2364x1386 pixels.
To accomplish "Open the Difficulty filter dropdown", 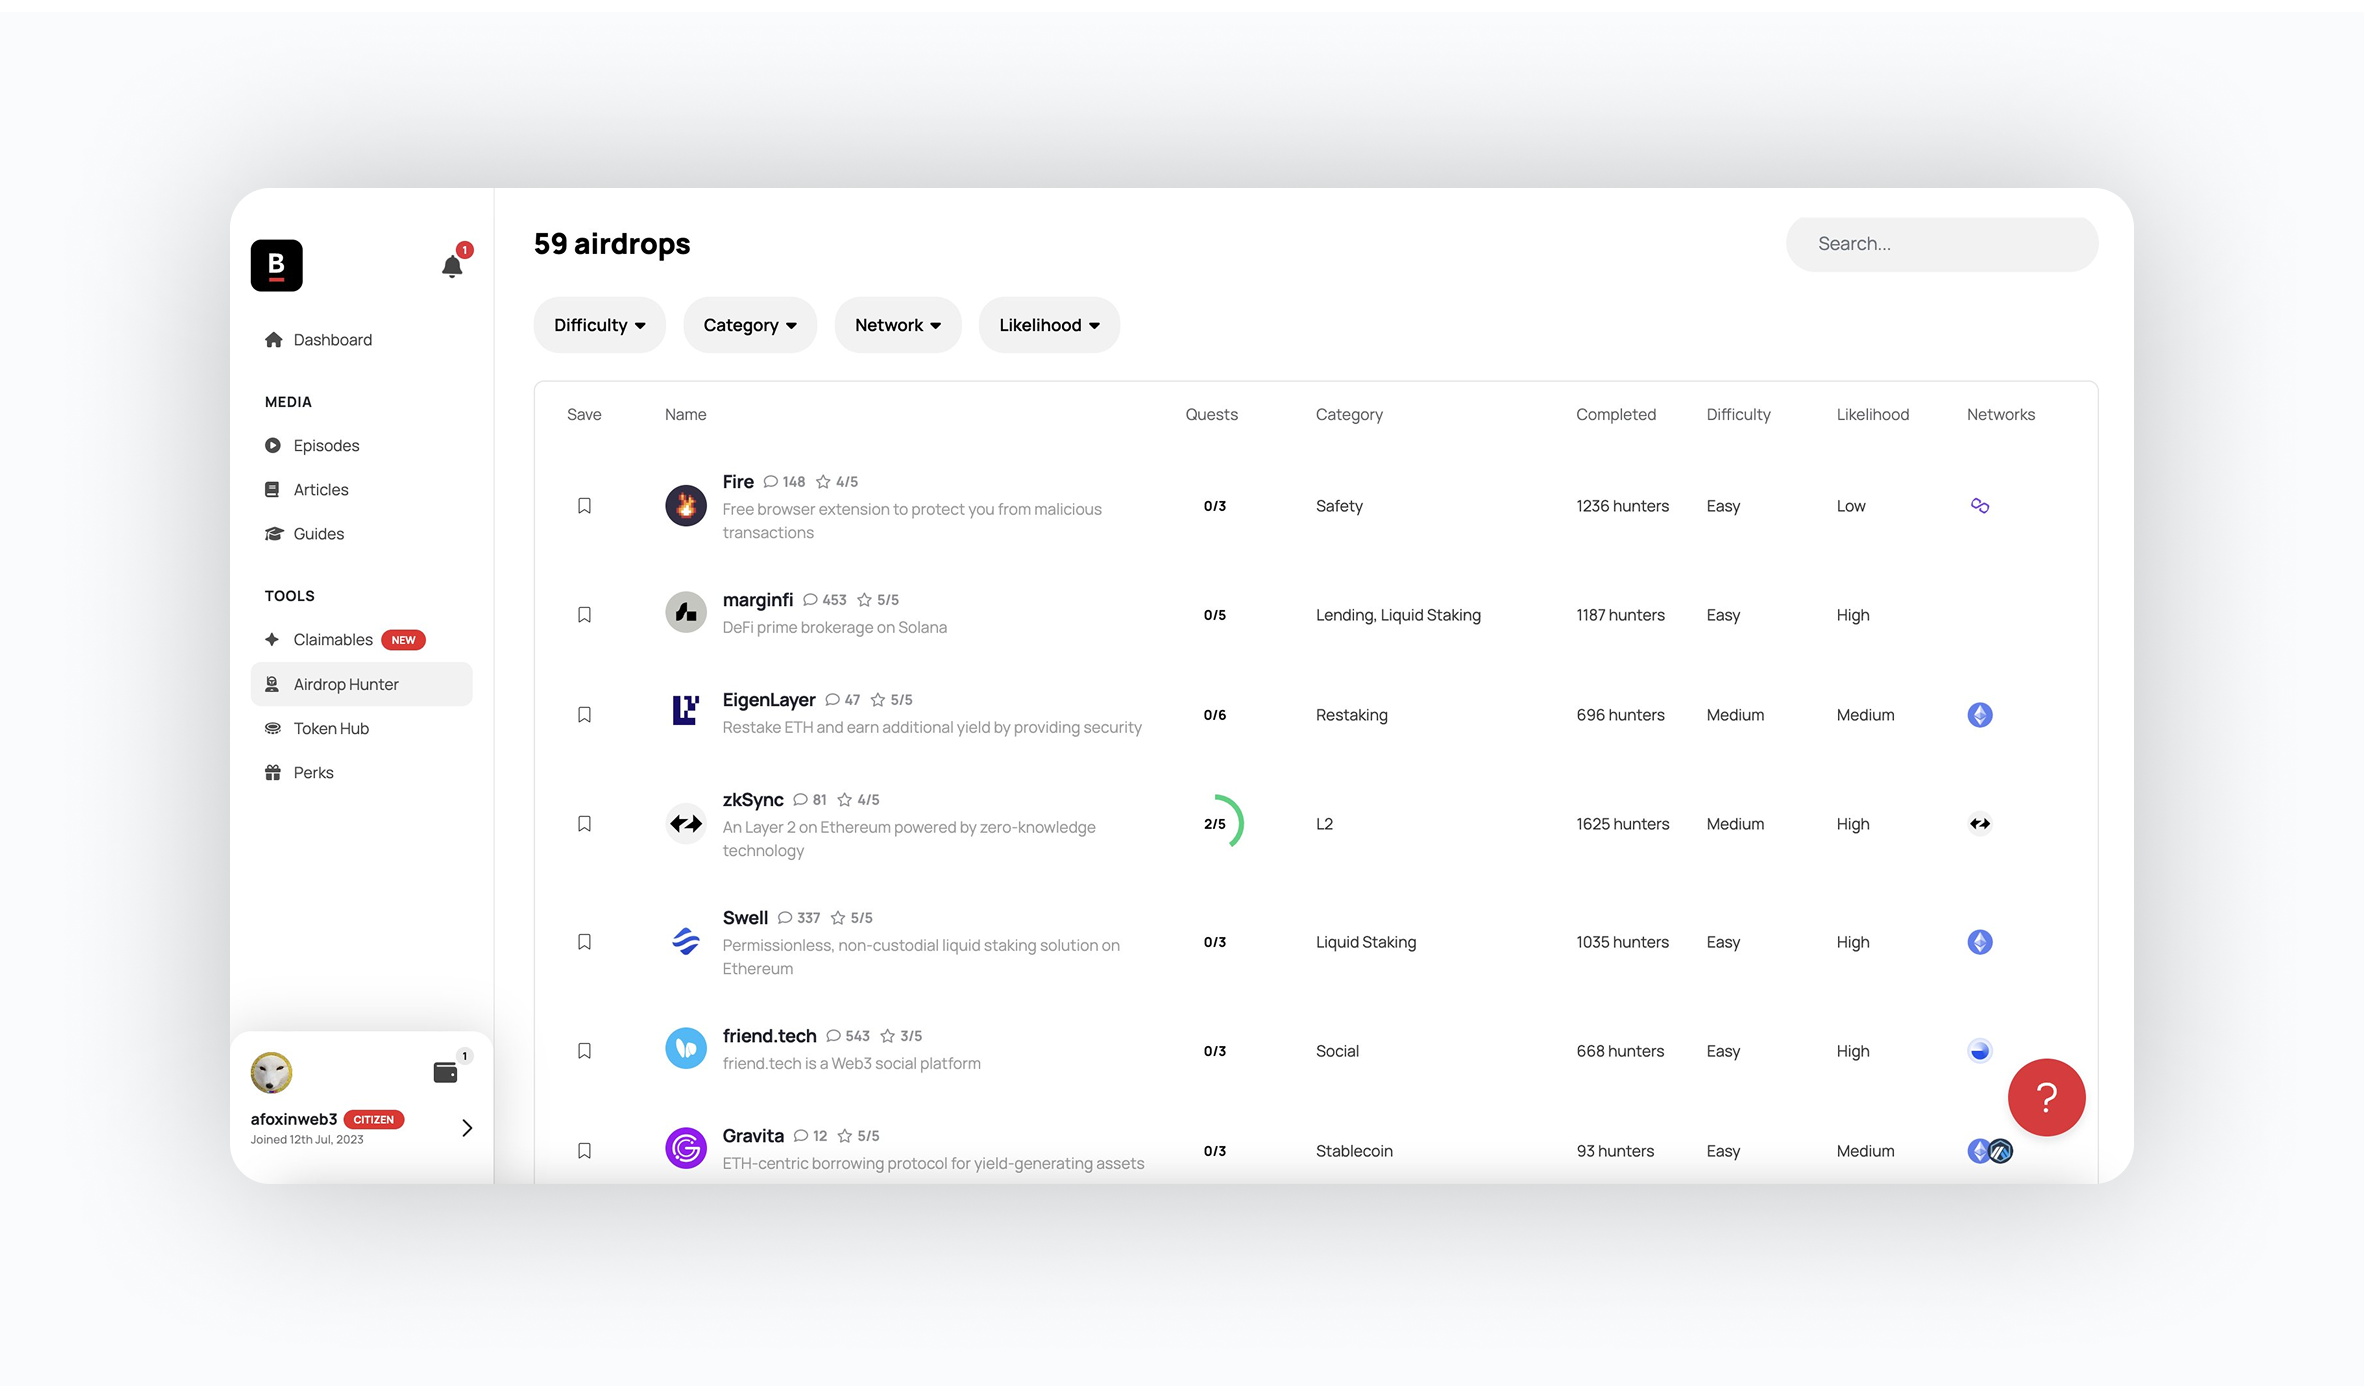I will (599, 325).
